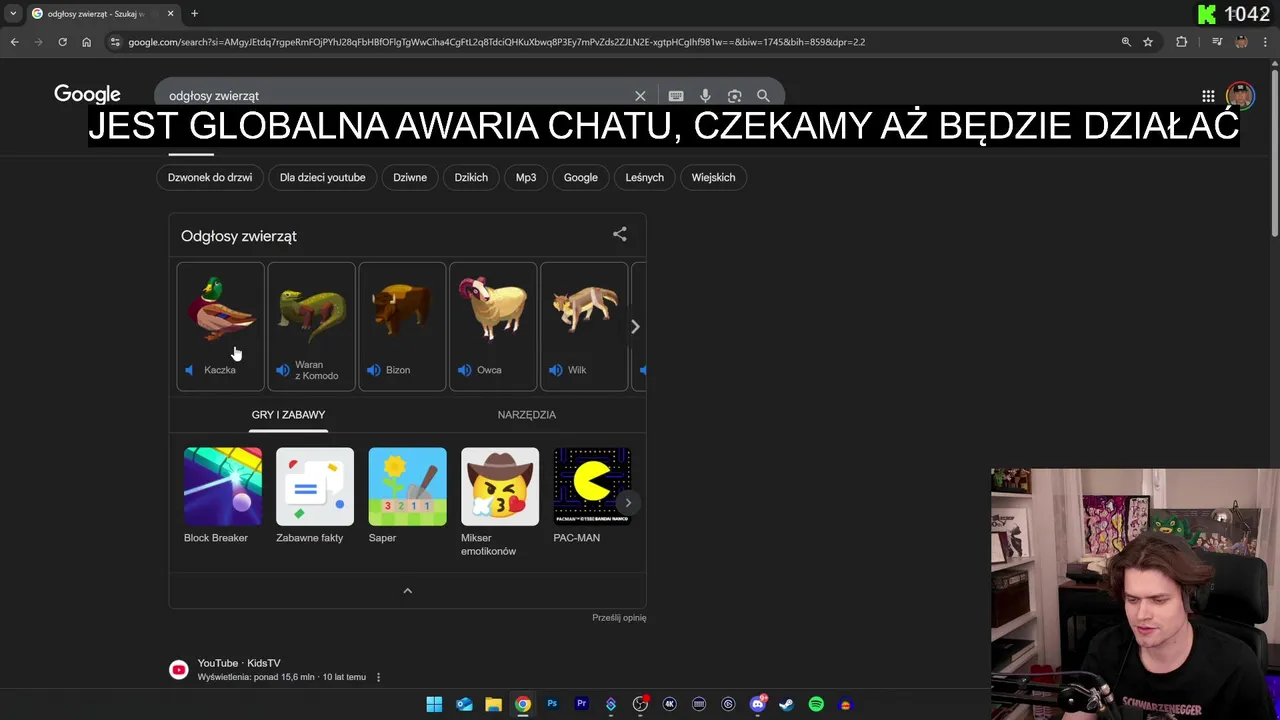
Task: Select the Google filter chip
Action: point(580,177)
